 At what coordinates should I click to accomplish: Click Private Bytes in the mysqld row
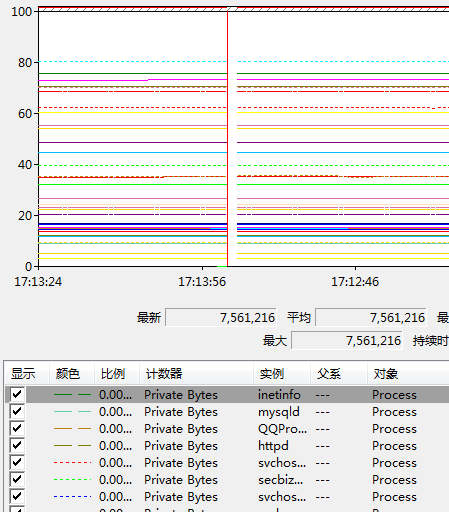click(181, 412)
